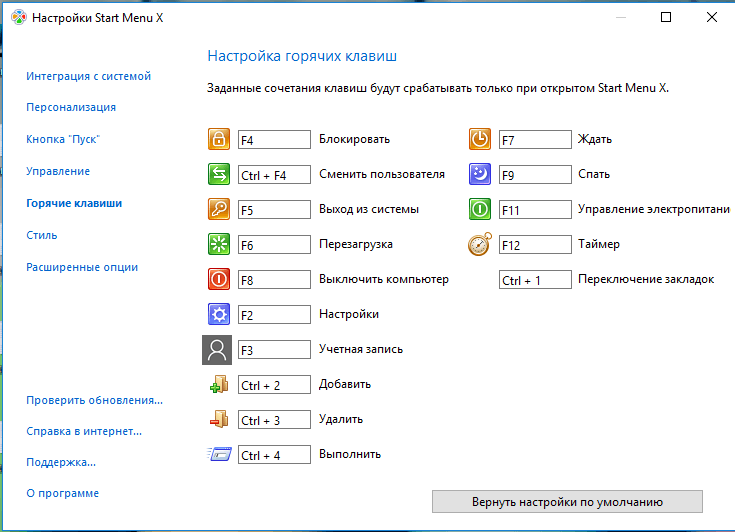Click the green Сменить пользователя arrows icon
The image size is (735, 532).
coord(219,175)
